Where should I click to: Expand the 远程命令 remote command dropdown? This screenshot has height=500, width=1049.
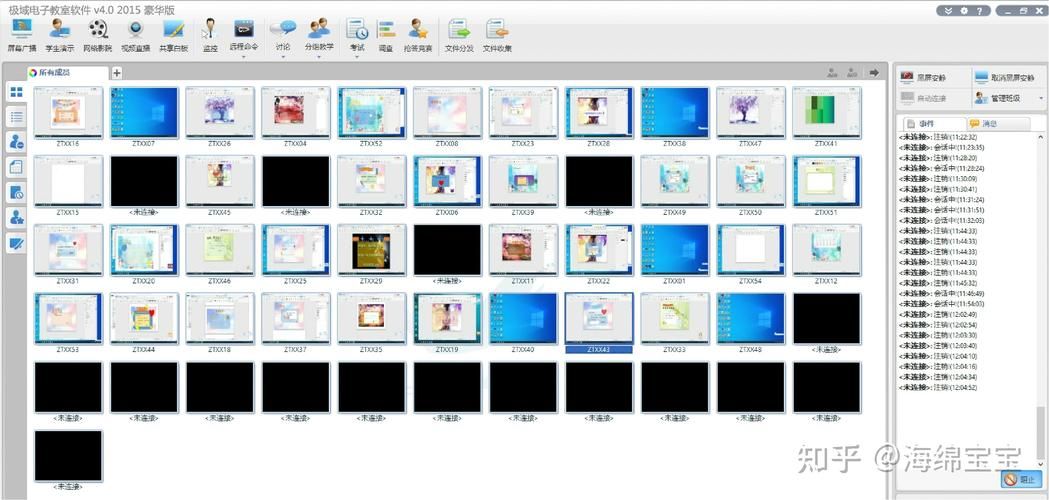243,57
